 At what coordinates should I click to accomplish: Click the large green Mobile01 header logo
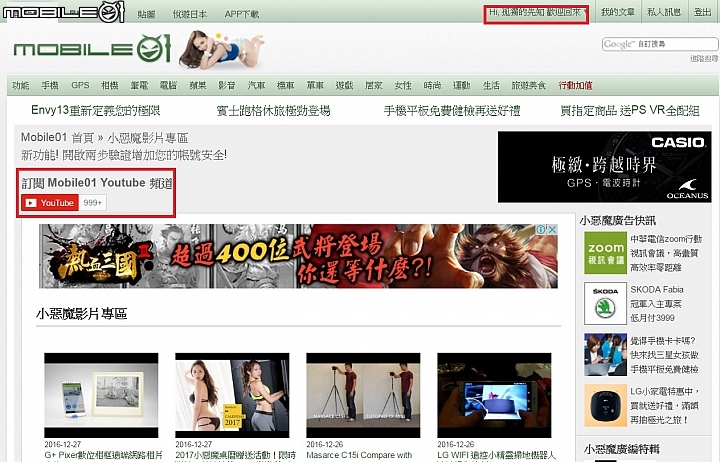click(x=92, y=48)
